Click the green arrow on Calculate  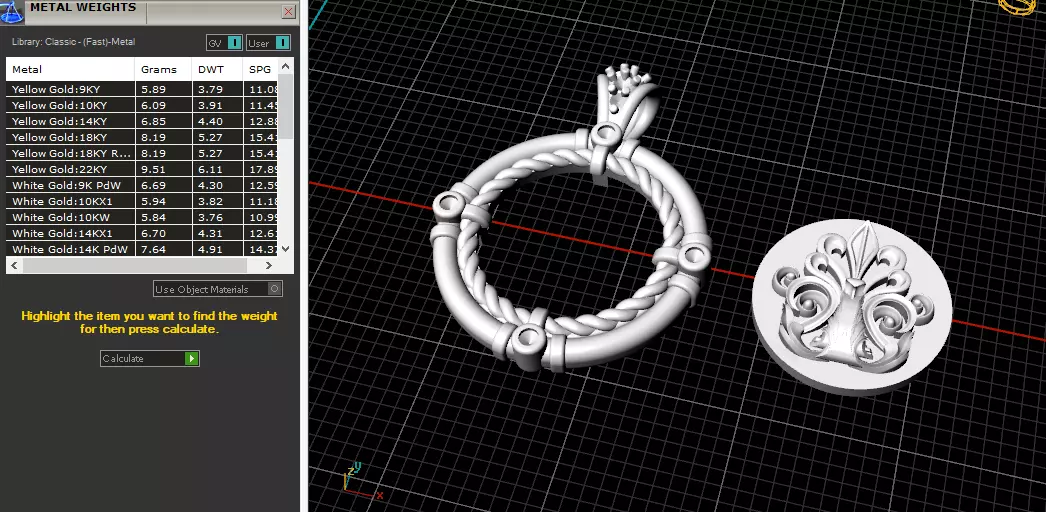[191, 359]
